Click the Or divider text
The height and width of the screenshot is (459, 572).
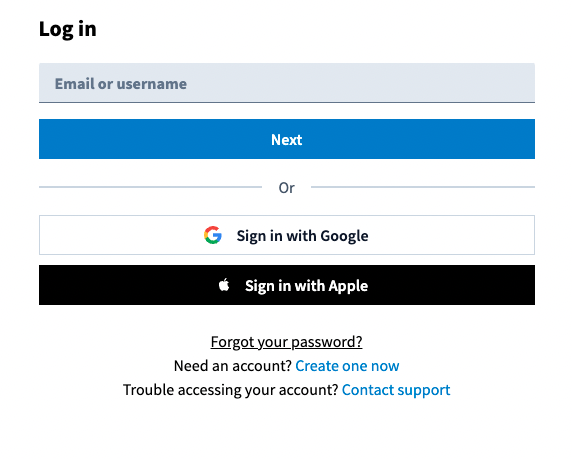pyautogui.click(x=286, y=188)
